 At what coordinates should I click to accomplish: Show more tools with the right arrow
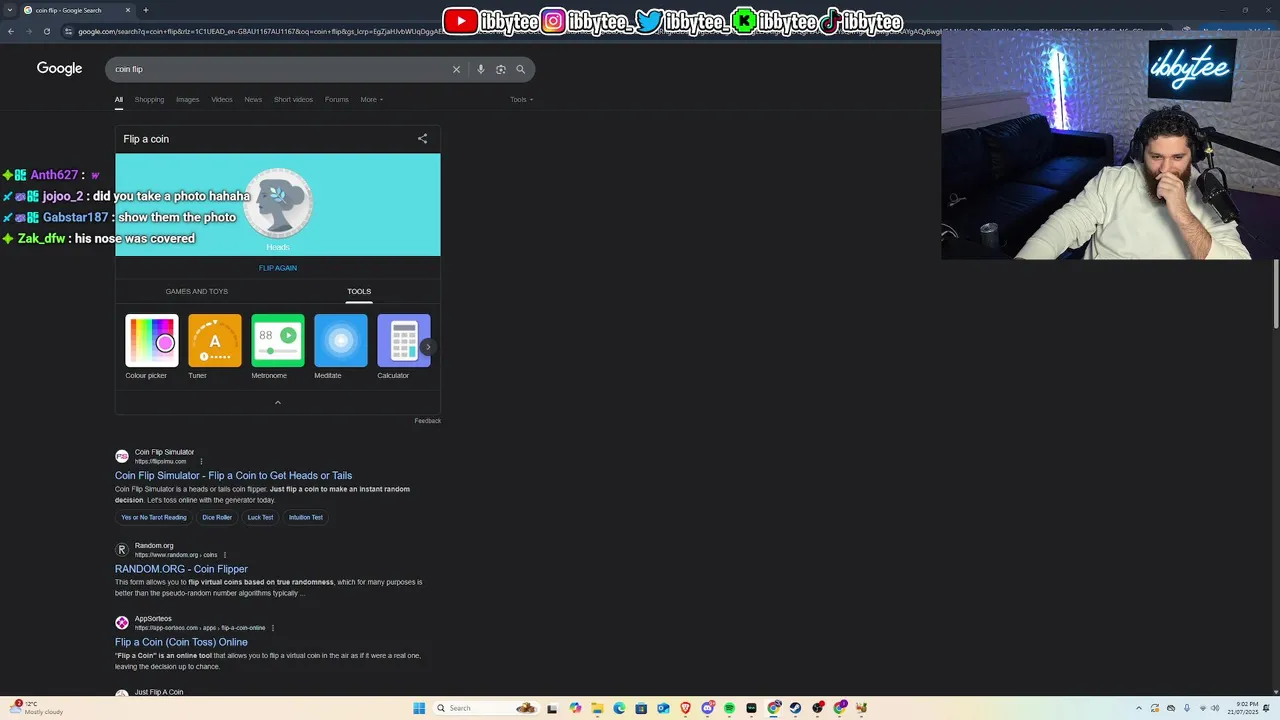pyautogui.click(x=428, y=347)
